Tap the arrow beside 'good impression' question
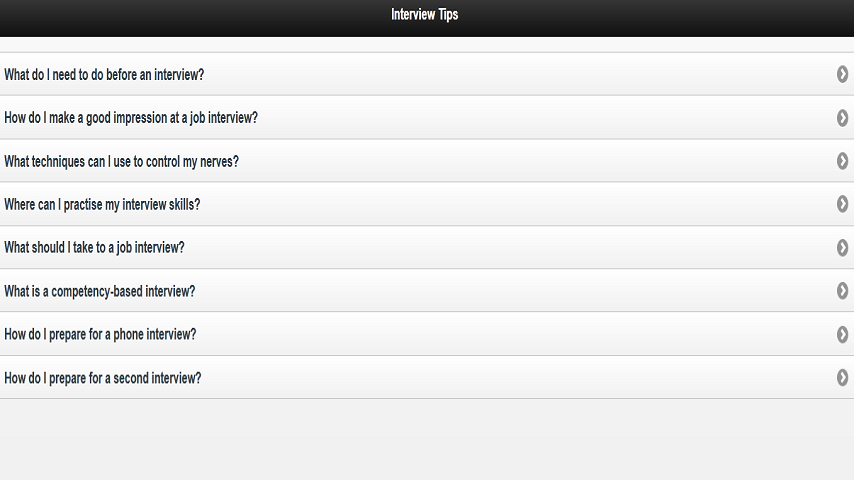 pyautogui.click(x=843, y=118)
